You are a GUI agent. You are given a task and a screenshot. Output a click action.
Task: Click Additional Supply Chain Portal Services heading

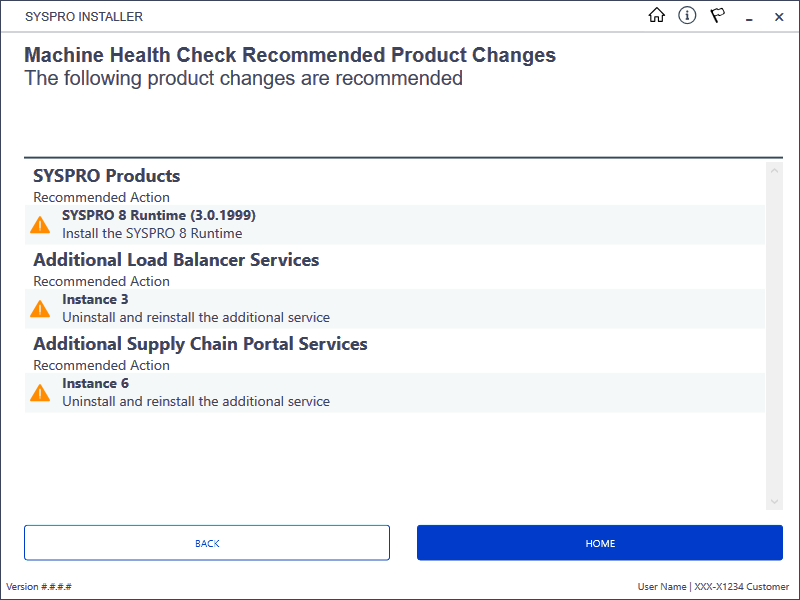(x=200, y=344)
